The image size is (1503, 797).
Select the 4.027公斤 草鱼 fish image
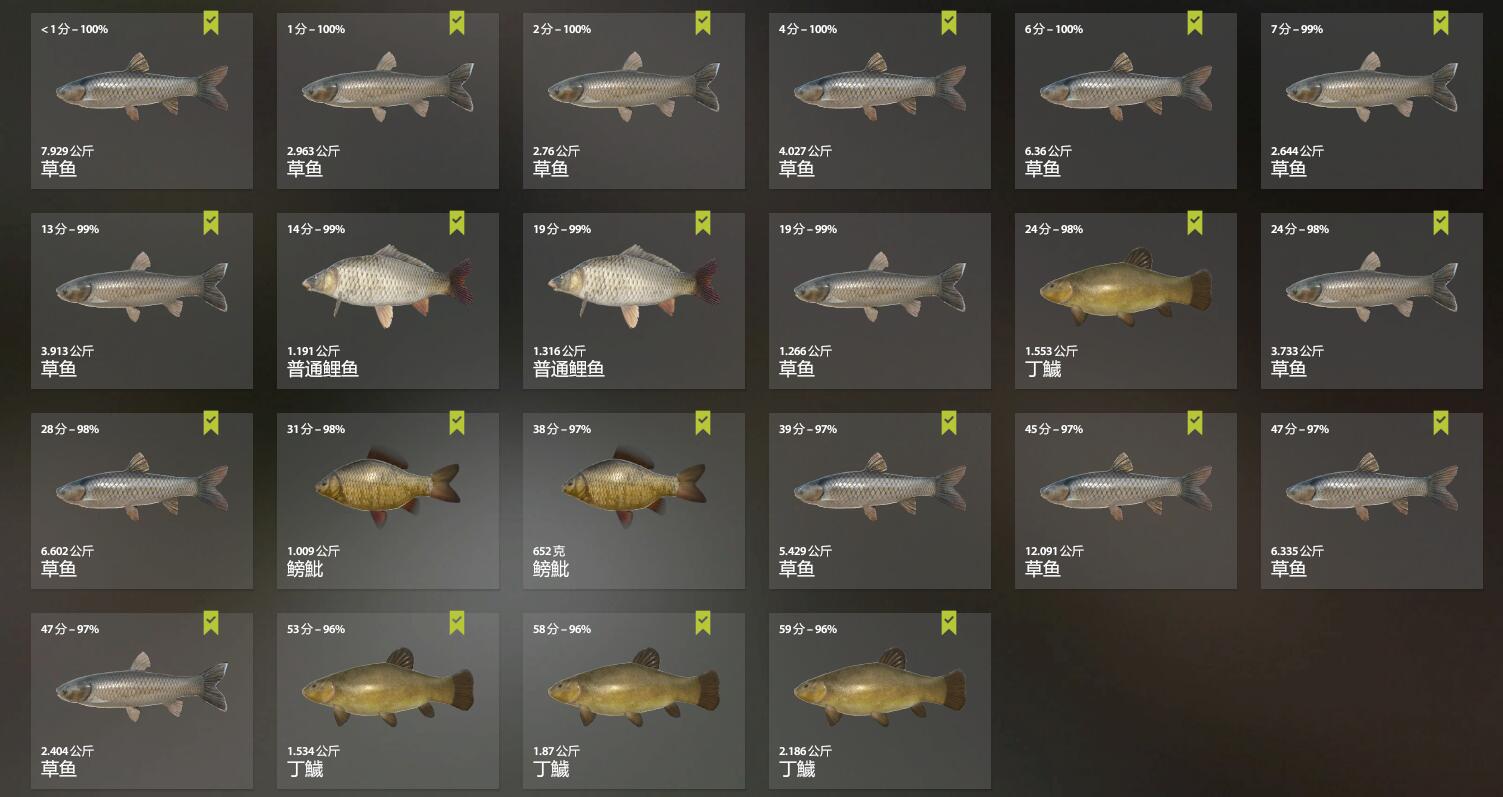click(880, 87)
